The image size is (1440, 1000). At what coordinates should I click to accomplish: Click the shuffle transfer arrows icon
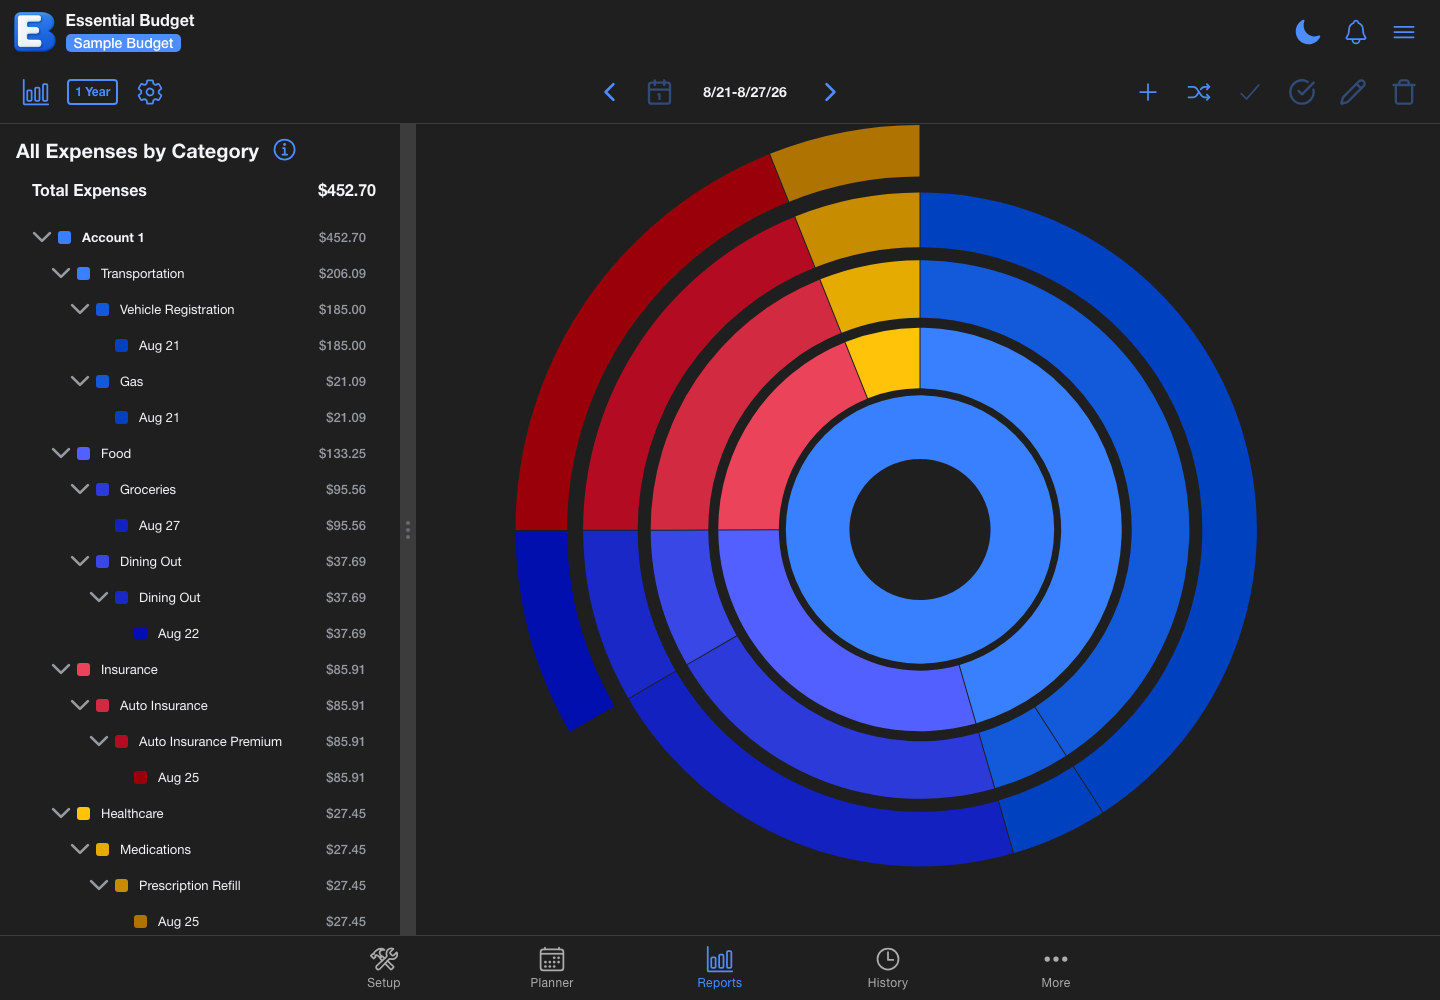click(x=1199, y=92)
